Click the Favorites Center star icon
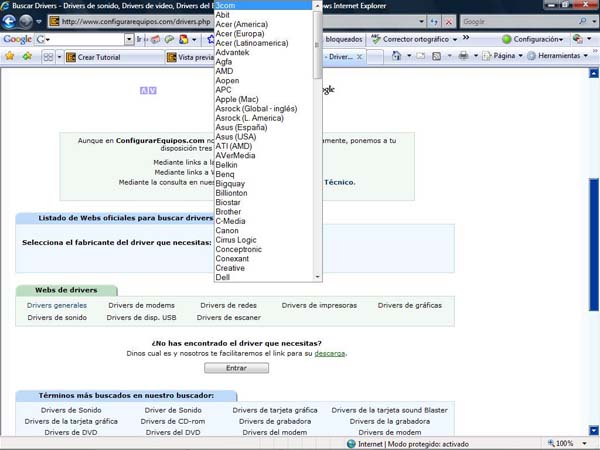The image size is (600, 450). tap(10, 57)
